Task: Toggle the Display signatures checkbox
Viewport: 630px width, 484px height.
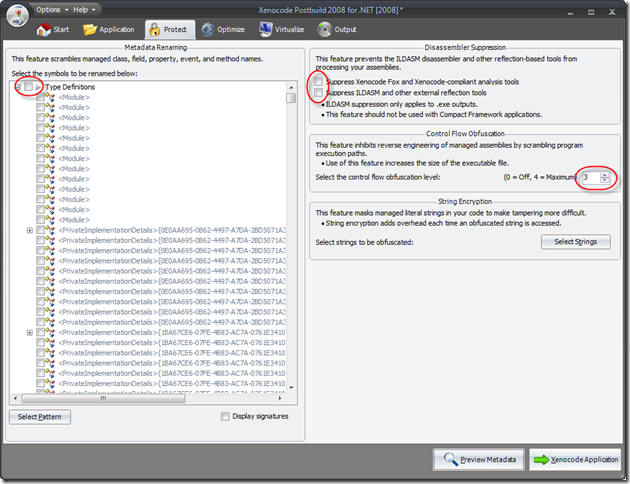Action: click(x=225, y=416)
